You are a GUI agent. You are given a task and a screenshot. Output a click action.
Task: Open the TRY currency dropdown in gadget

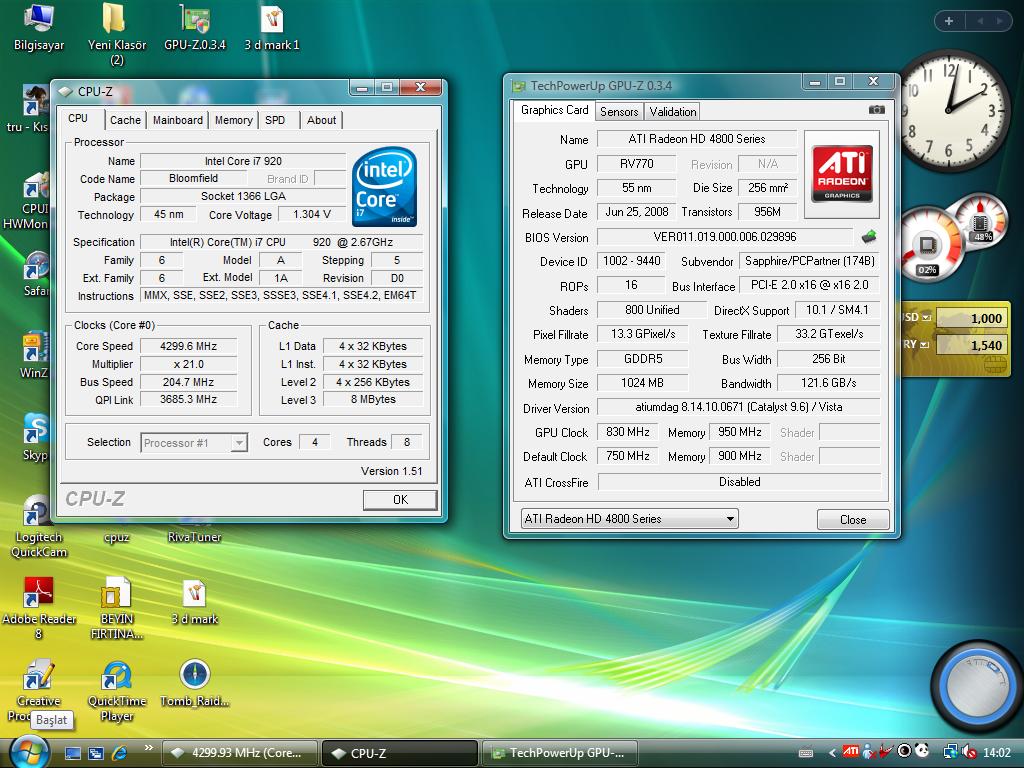click(924, 345)
